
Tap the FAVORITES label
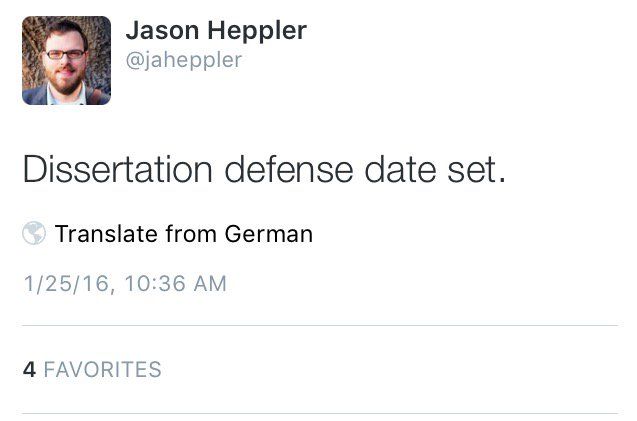[102, 369]
